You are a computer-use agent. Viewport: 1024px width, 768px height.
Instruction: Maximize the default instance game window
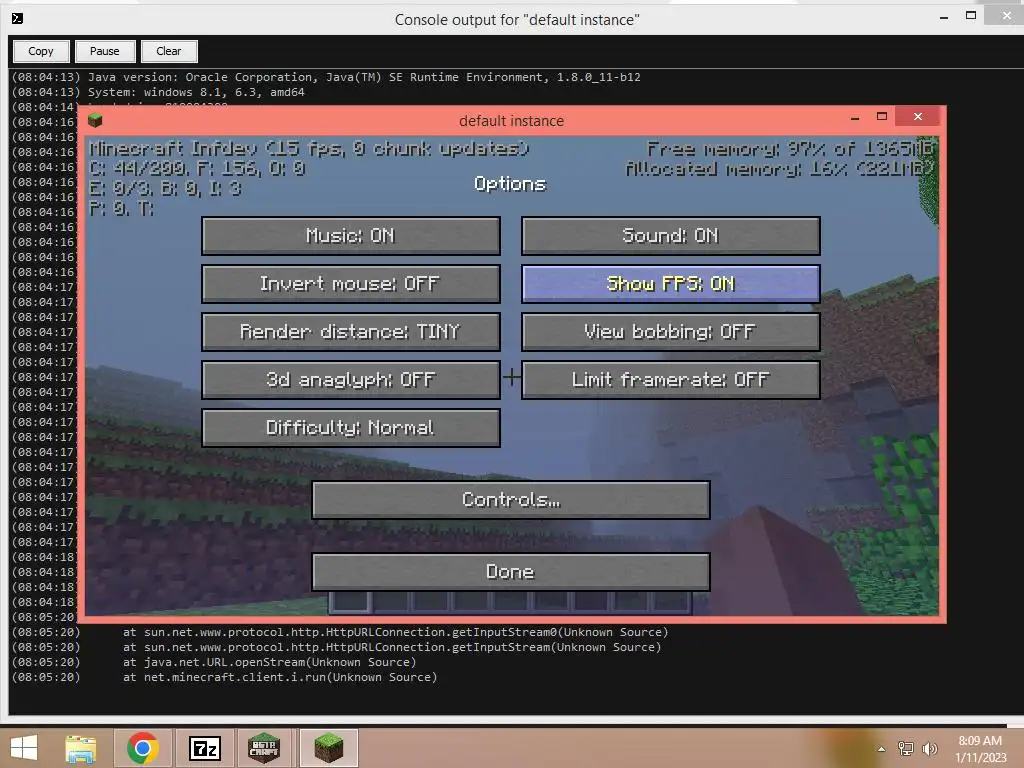(x=882, y=116)
